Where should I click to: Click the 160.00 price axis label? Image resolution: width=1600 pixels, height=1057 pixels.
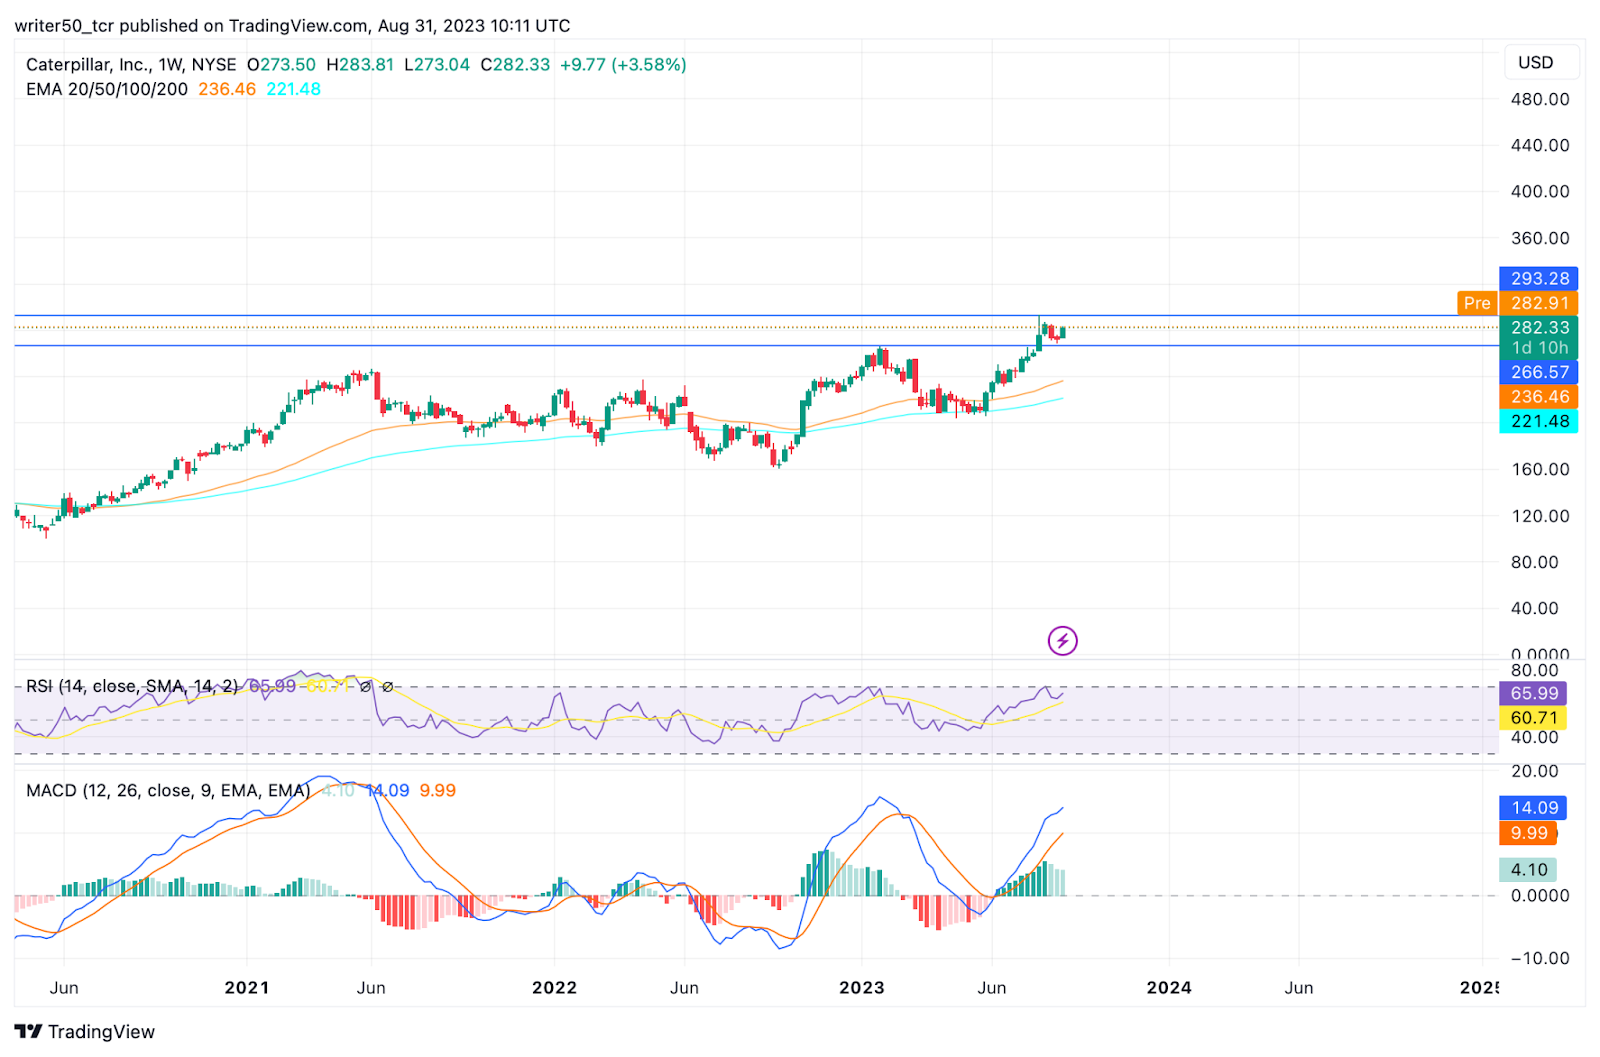point(1540,469)
